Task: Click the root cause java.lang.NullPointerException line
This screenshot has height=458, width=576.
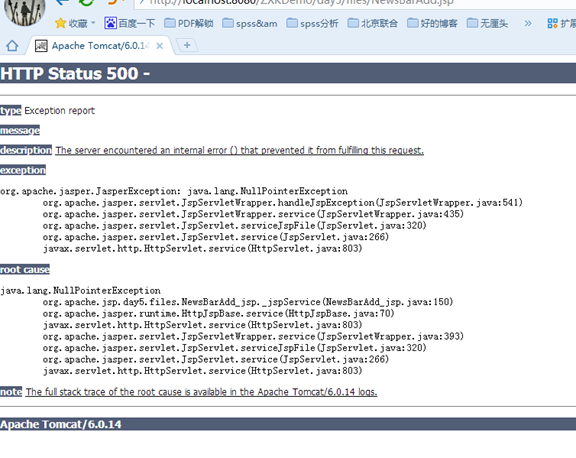Action: point(80,291)
